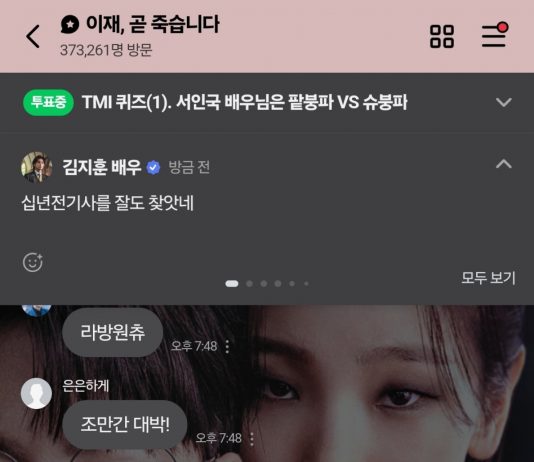Tap 모두 보기 to view all

click(x=488, y=278)
